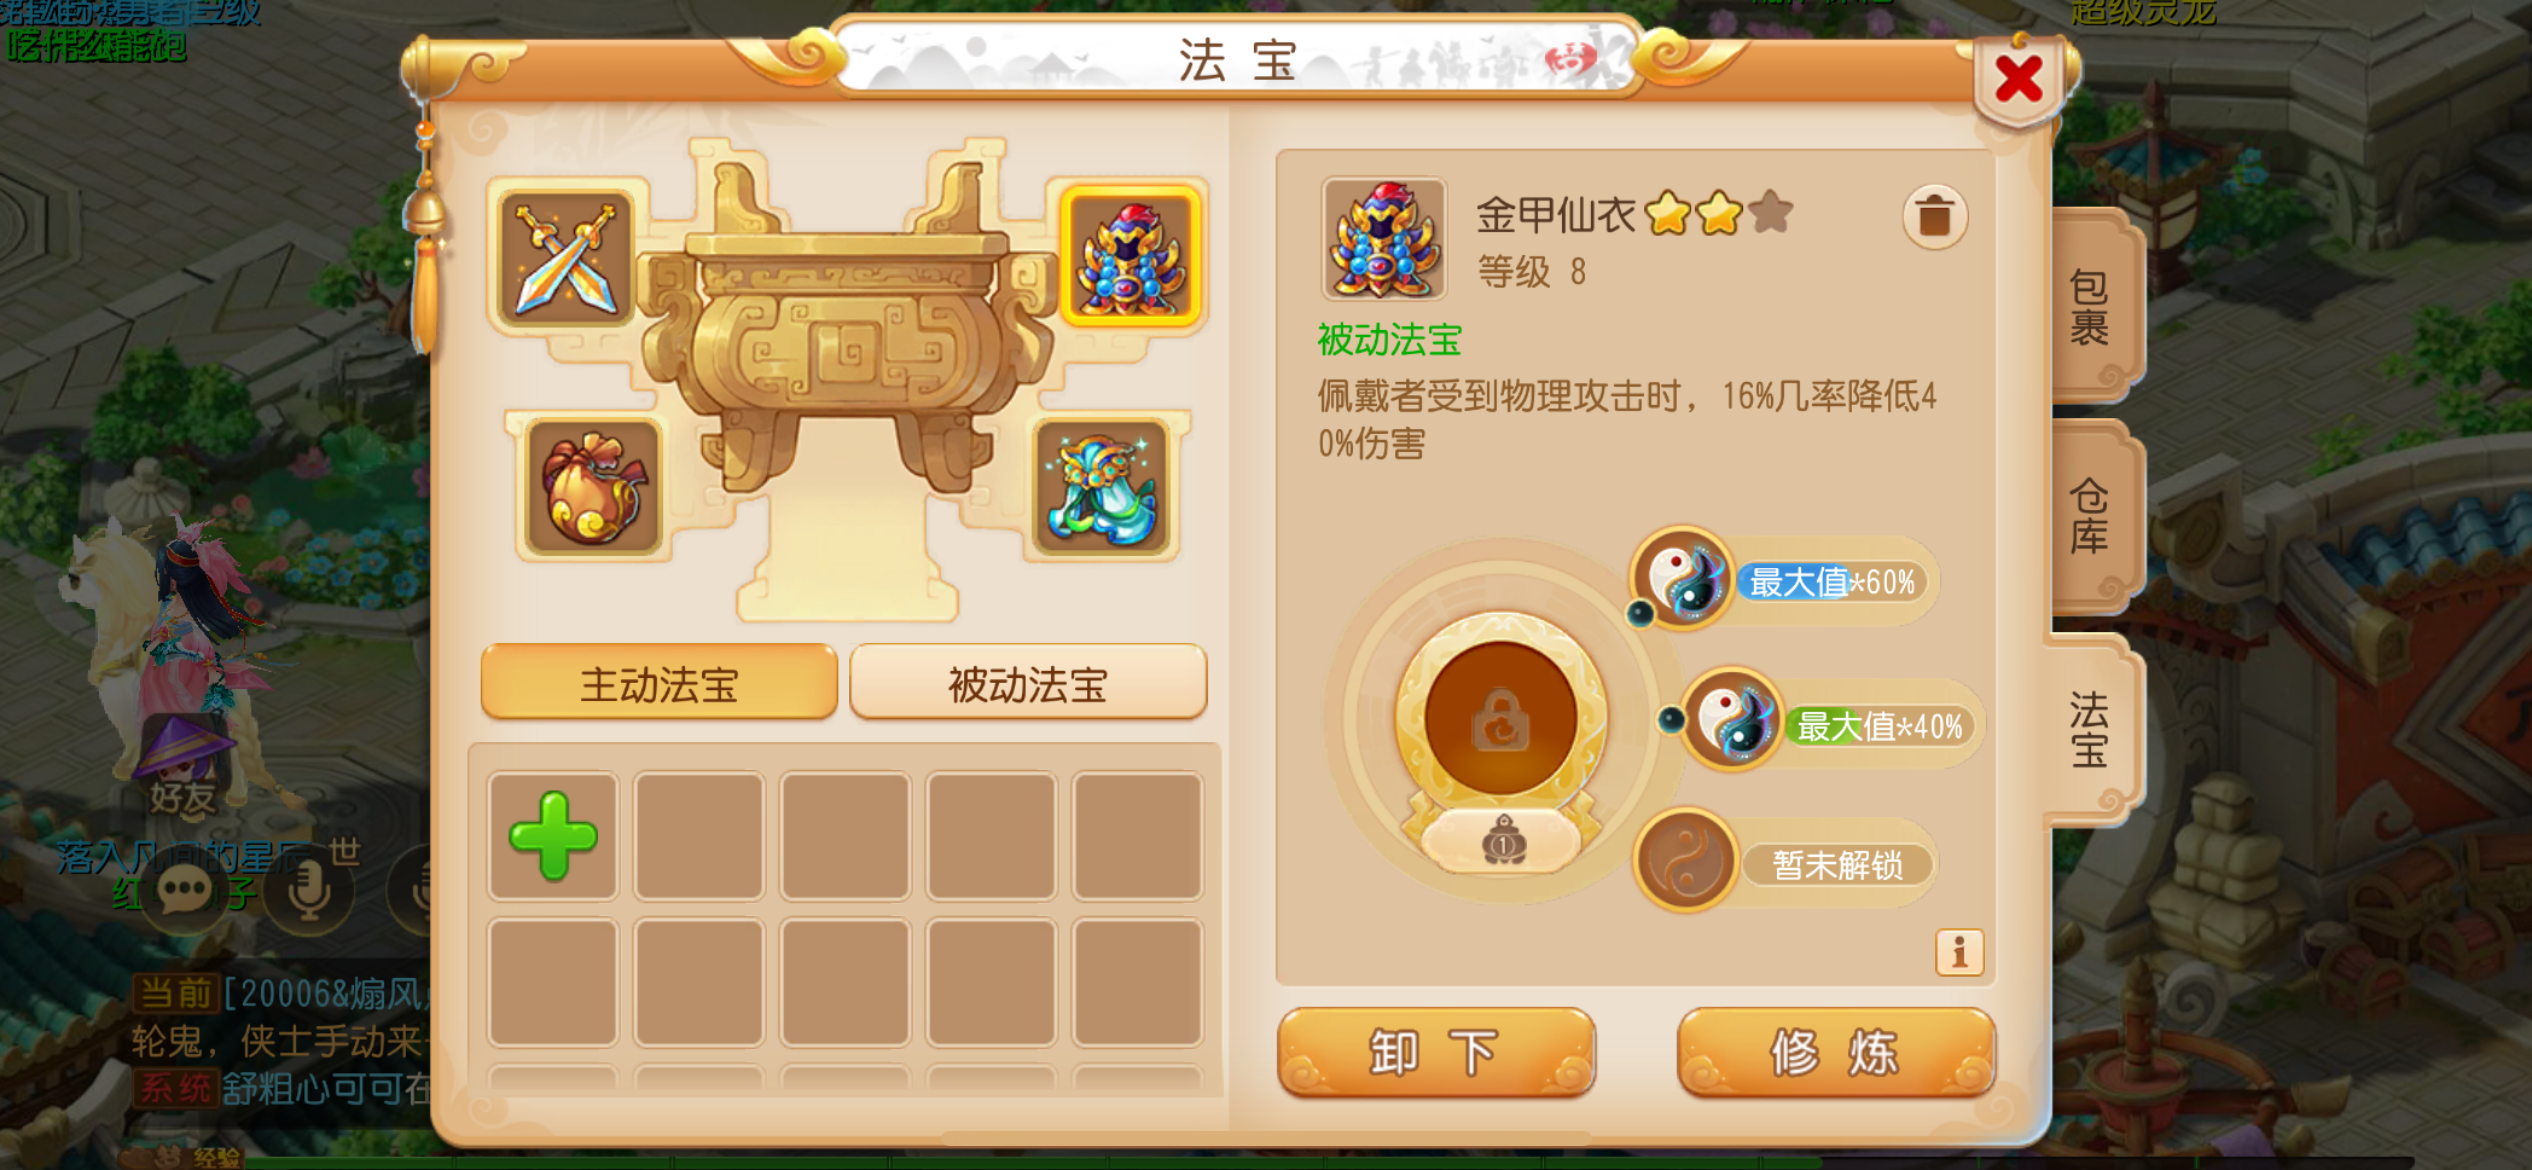Screen dimensions: 2532x1170
Task: Tap the locked orange center orb
Action: tap(1500, 718)
